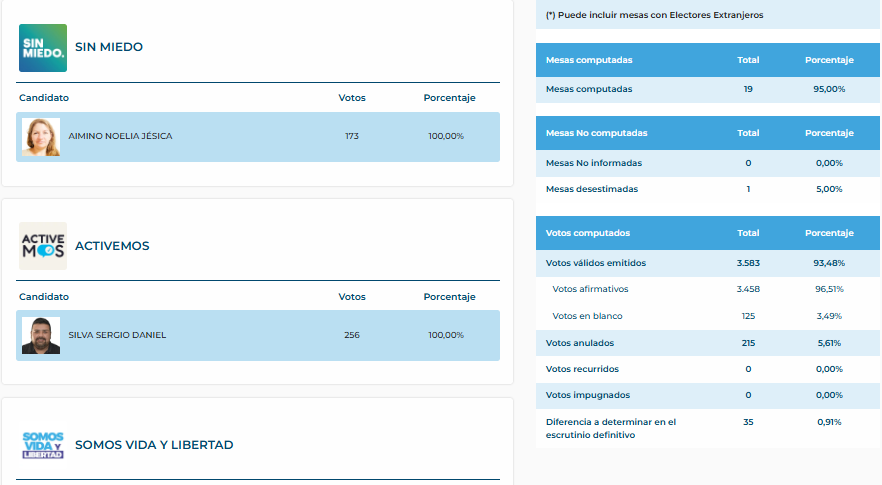Select the SIN MIEDO party heading
Image resolution: width=882 pixels, height=485 pixels.
[x=109, y=47]
